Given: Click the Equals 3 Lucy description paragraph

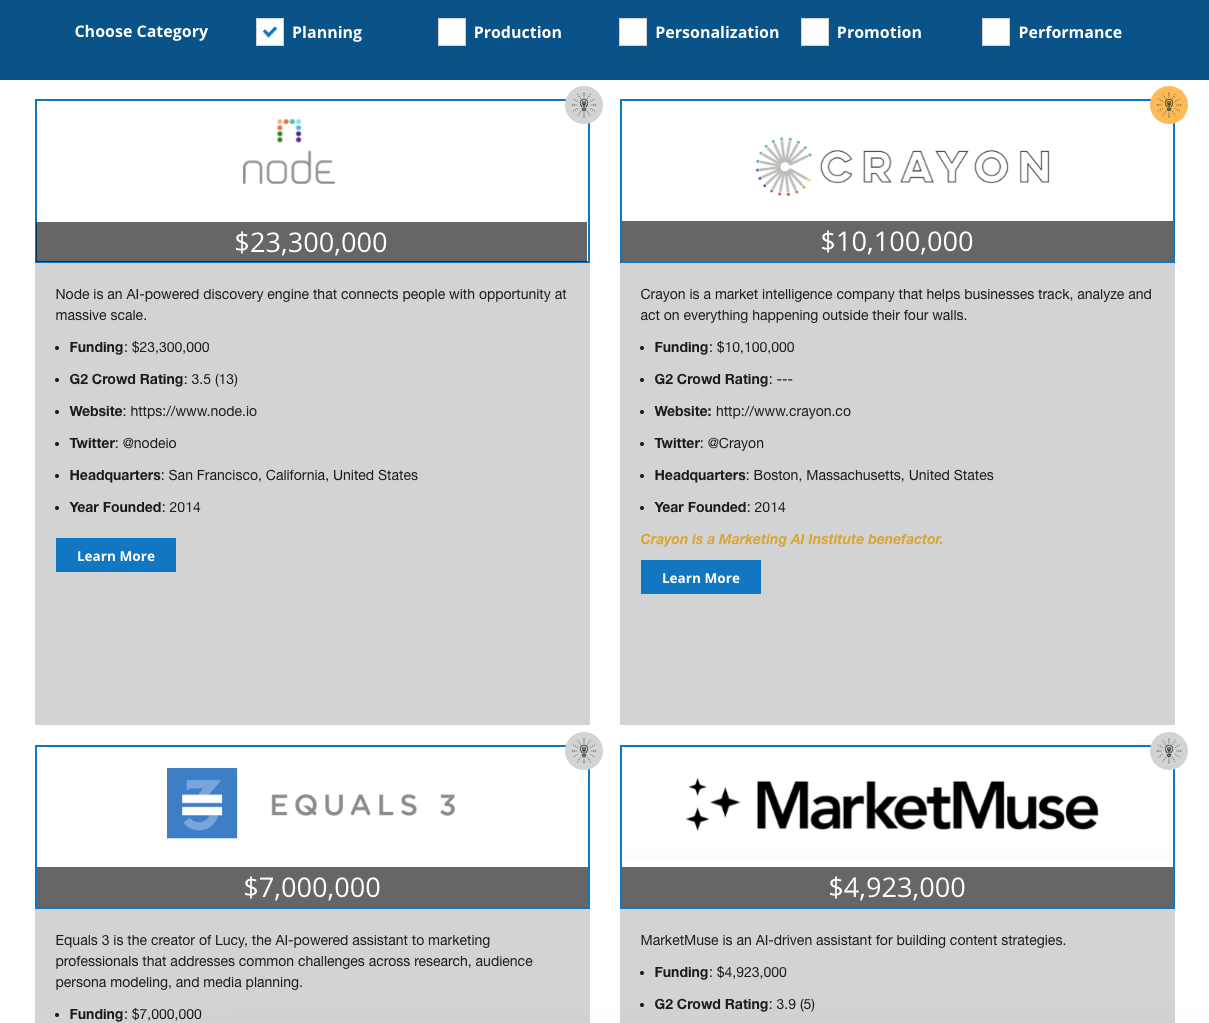Looking at the screenshot, I should pos(294,961).
